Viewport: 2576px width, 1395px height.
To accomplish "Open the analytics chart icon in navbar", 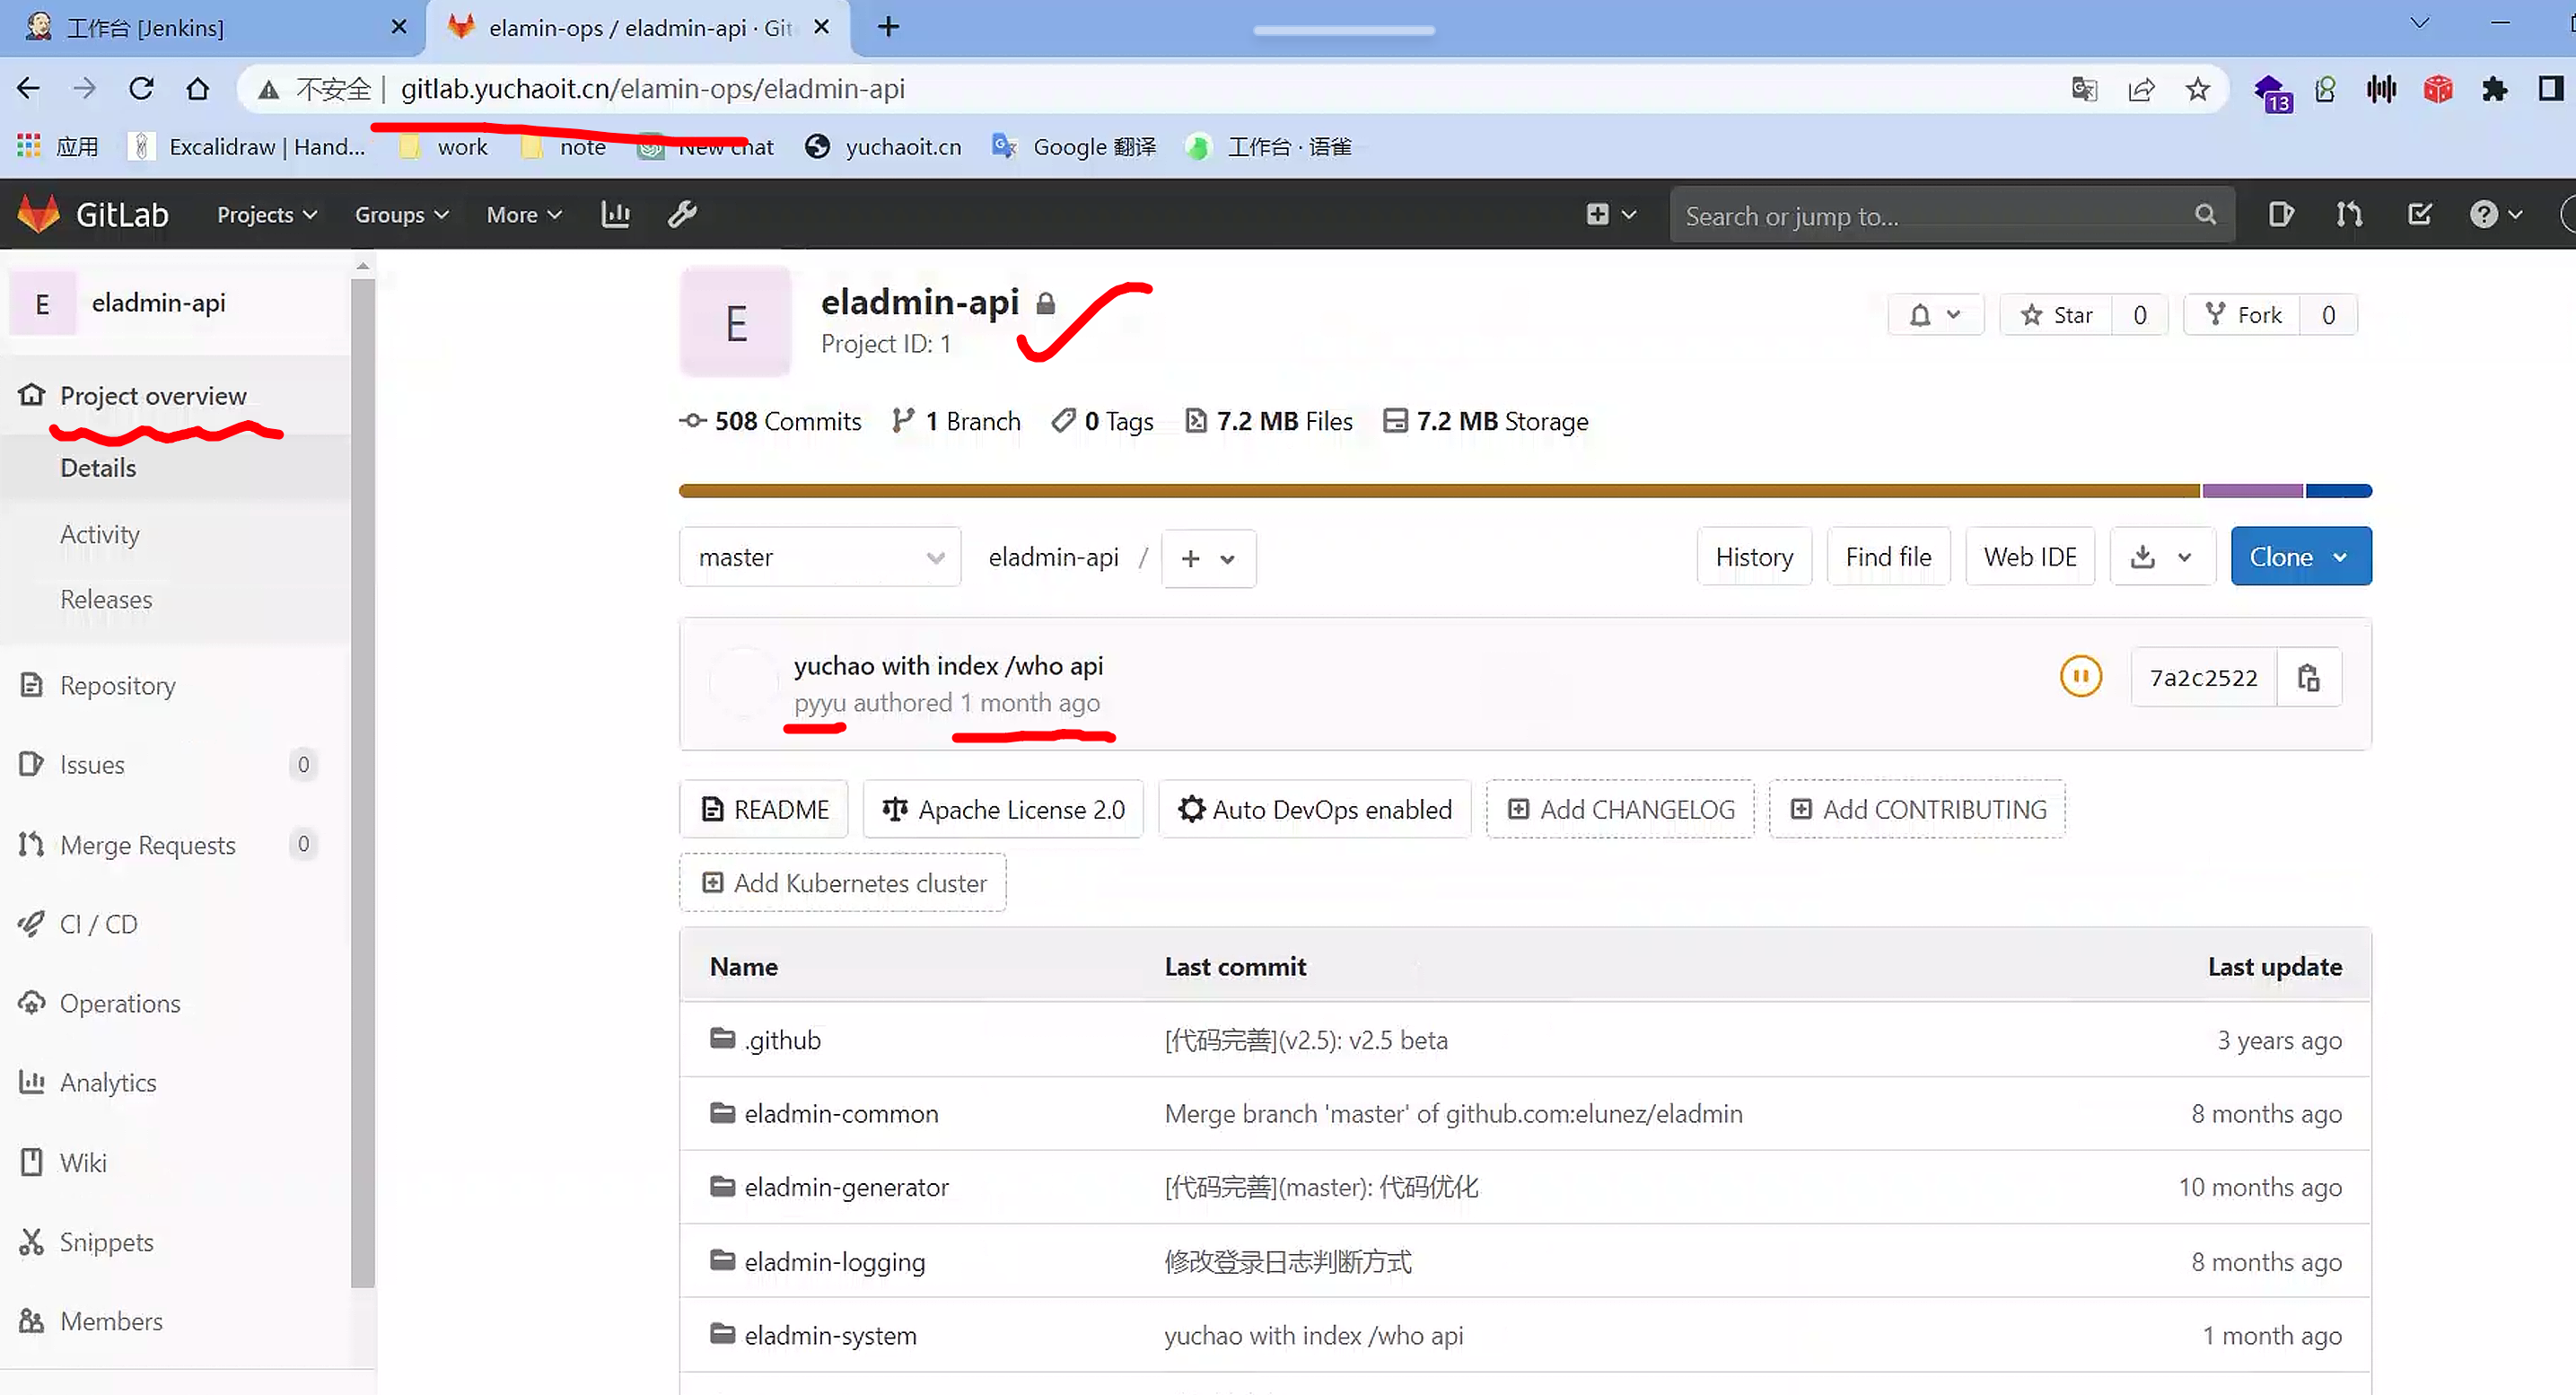I will coord(615,214).
